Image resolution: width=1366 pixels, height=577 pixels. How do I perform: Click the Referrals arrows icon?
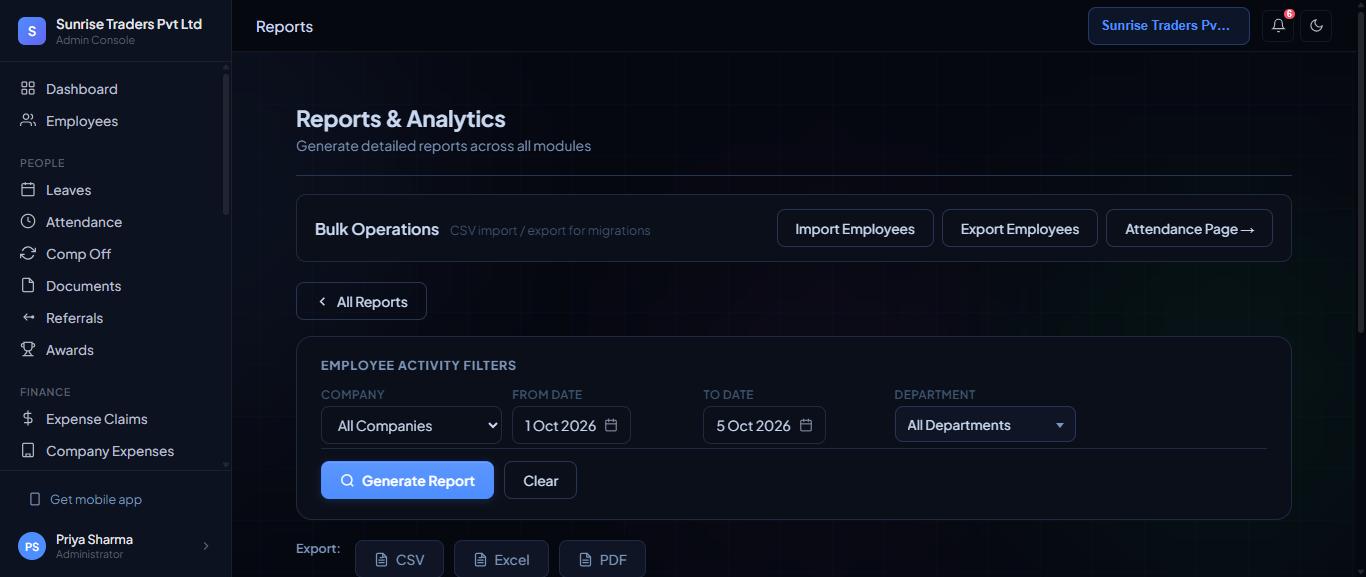pos(28,318)
